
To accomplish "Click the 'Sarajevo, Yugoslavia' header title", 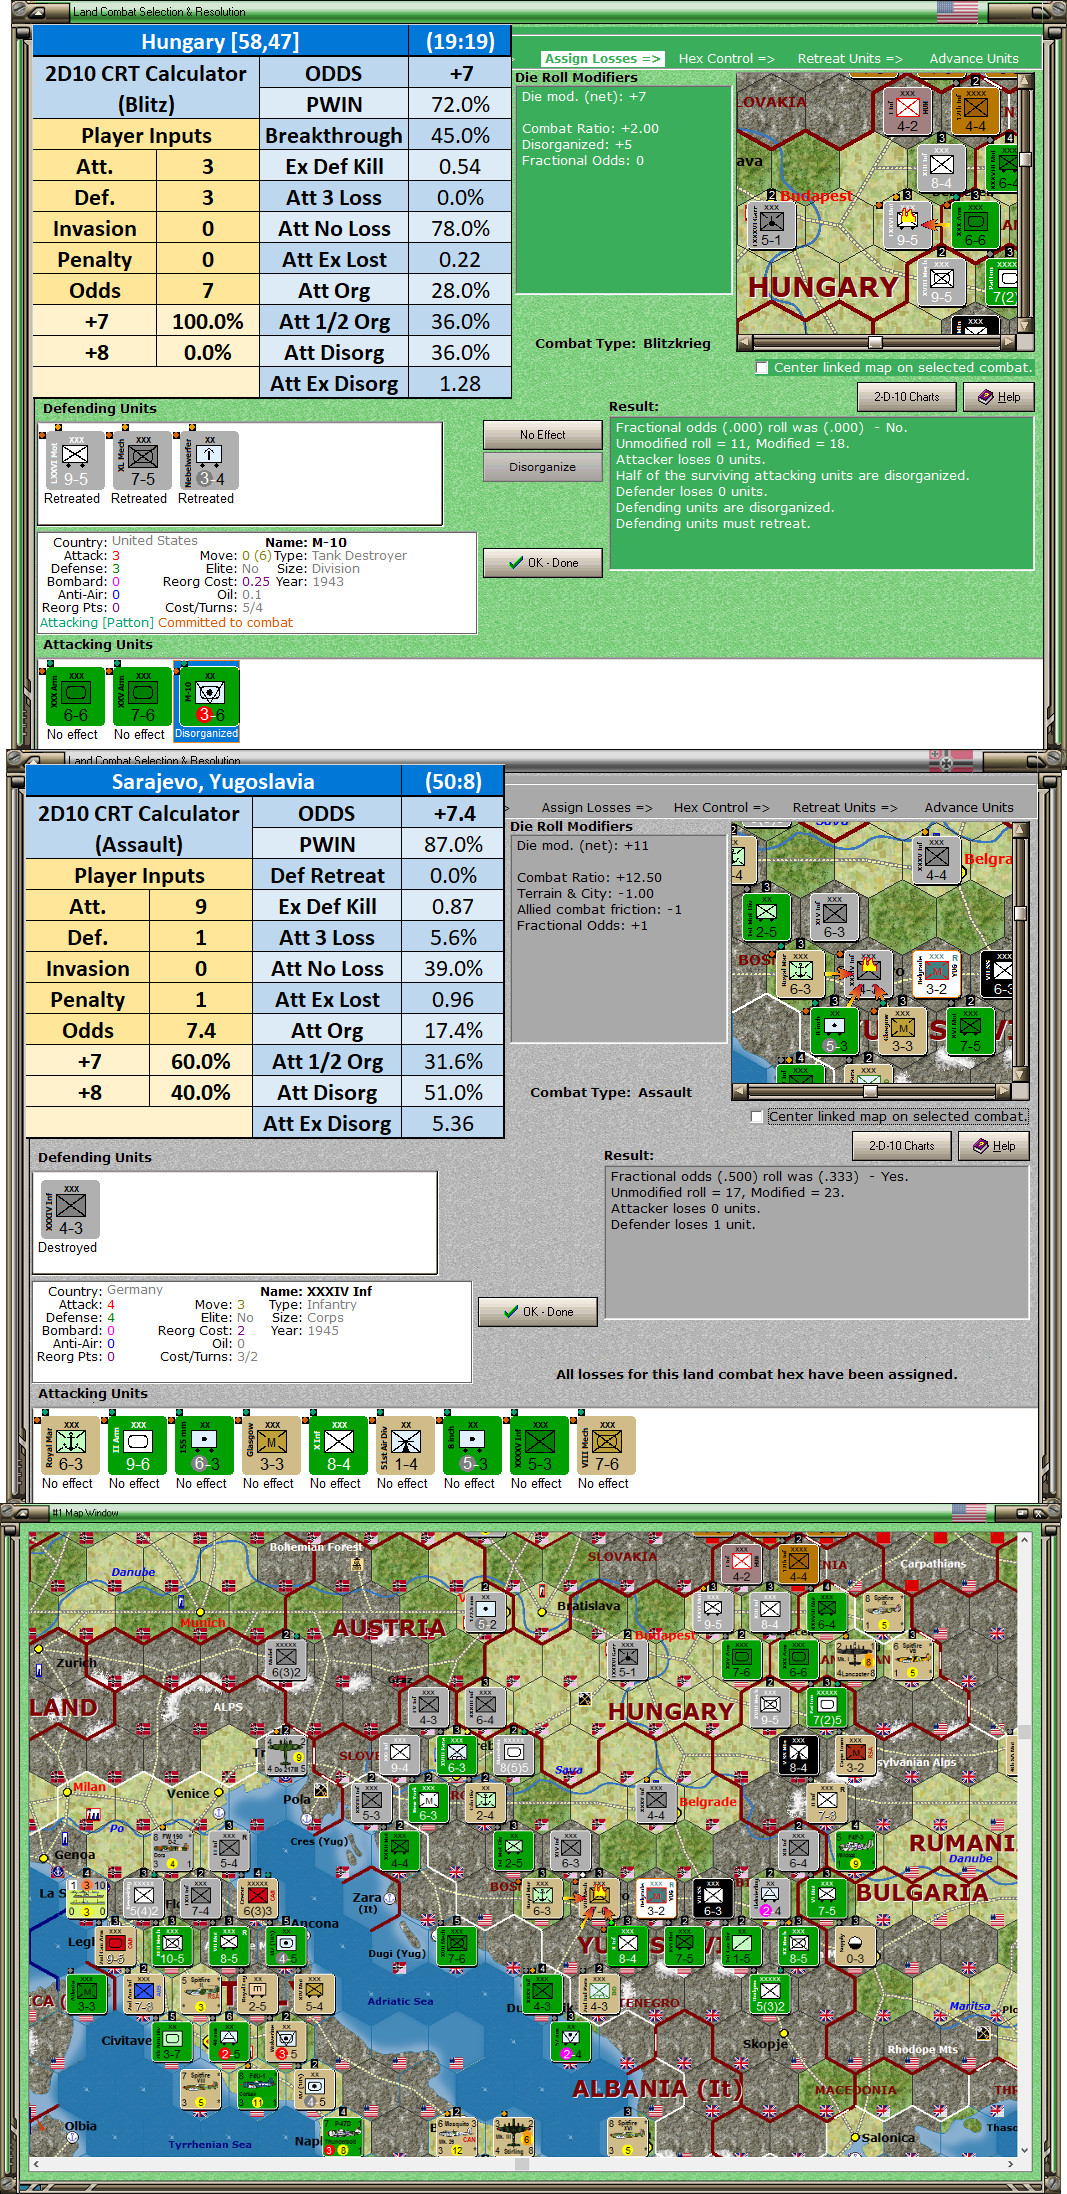I will point(213,782).
